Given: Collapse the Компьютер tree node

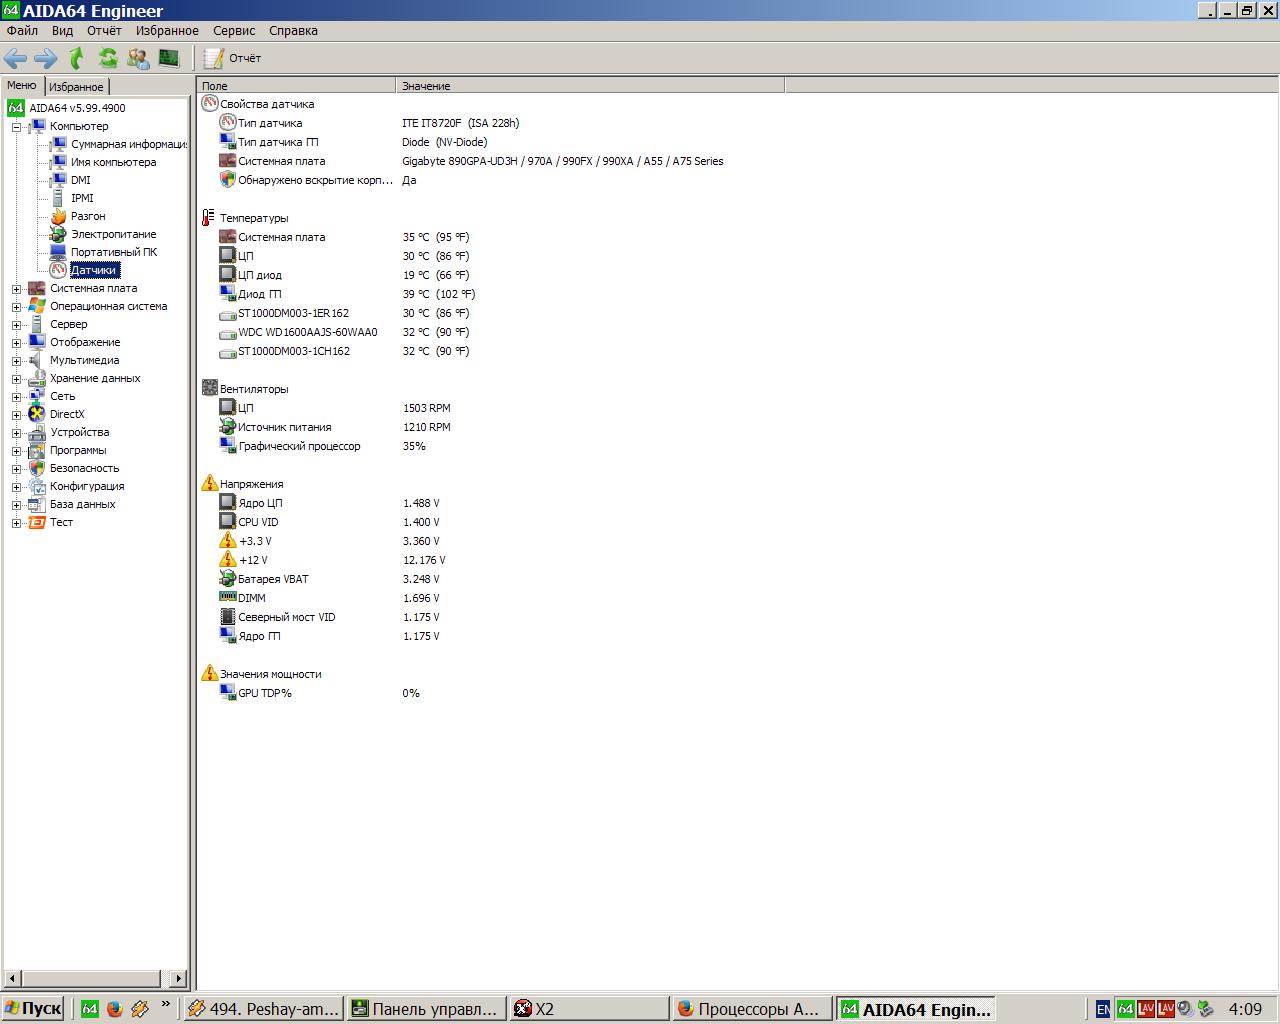Looking at the screenshot, I should click(16, 127).
